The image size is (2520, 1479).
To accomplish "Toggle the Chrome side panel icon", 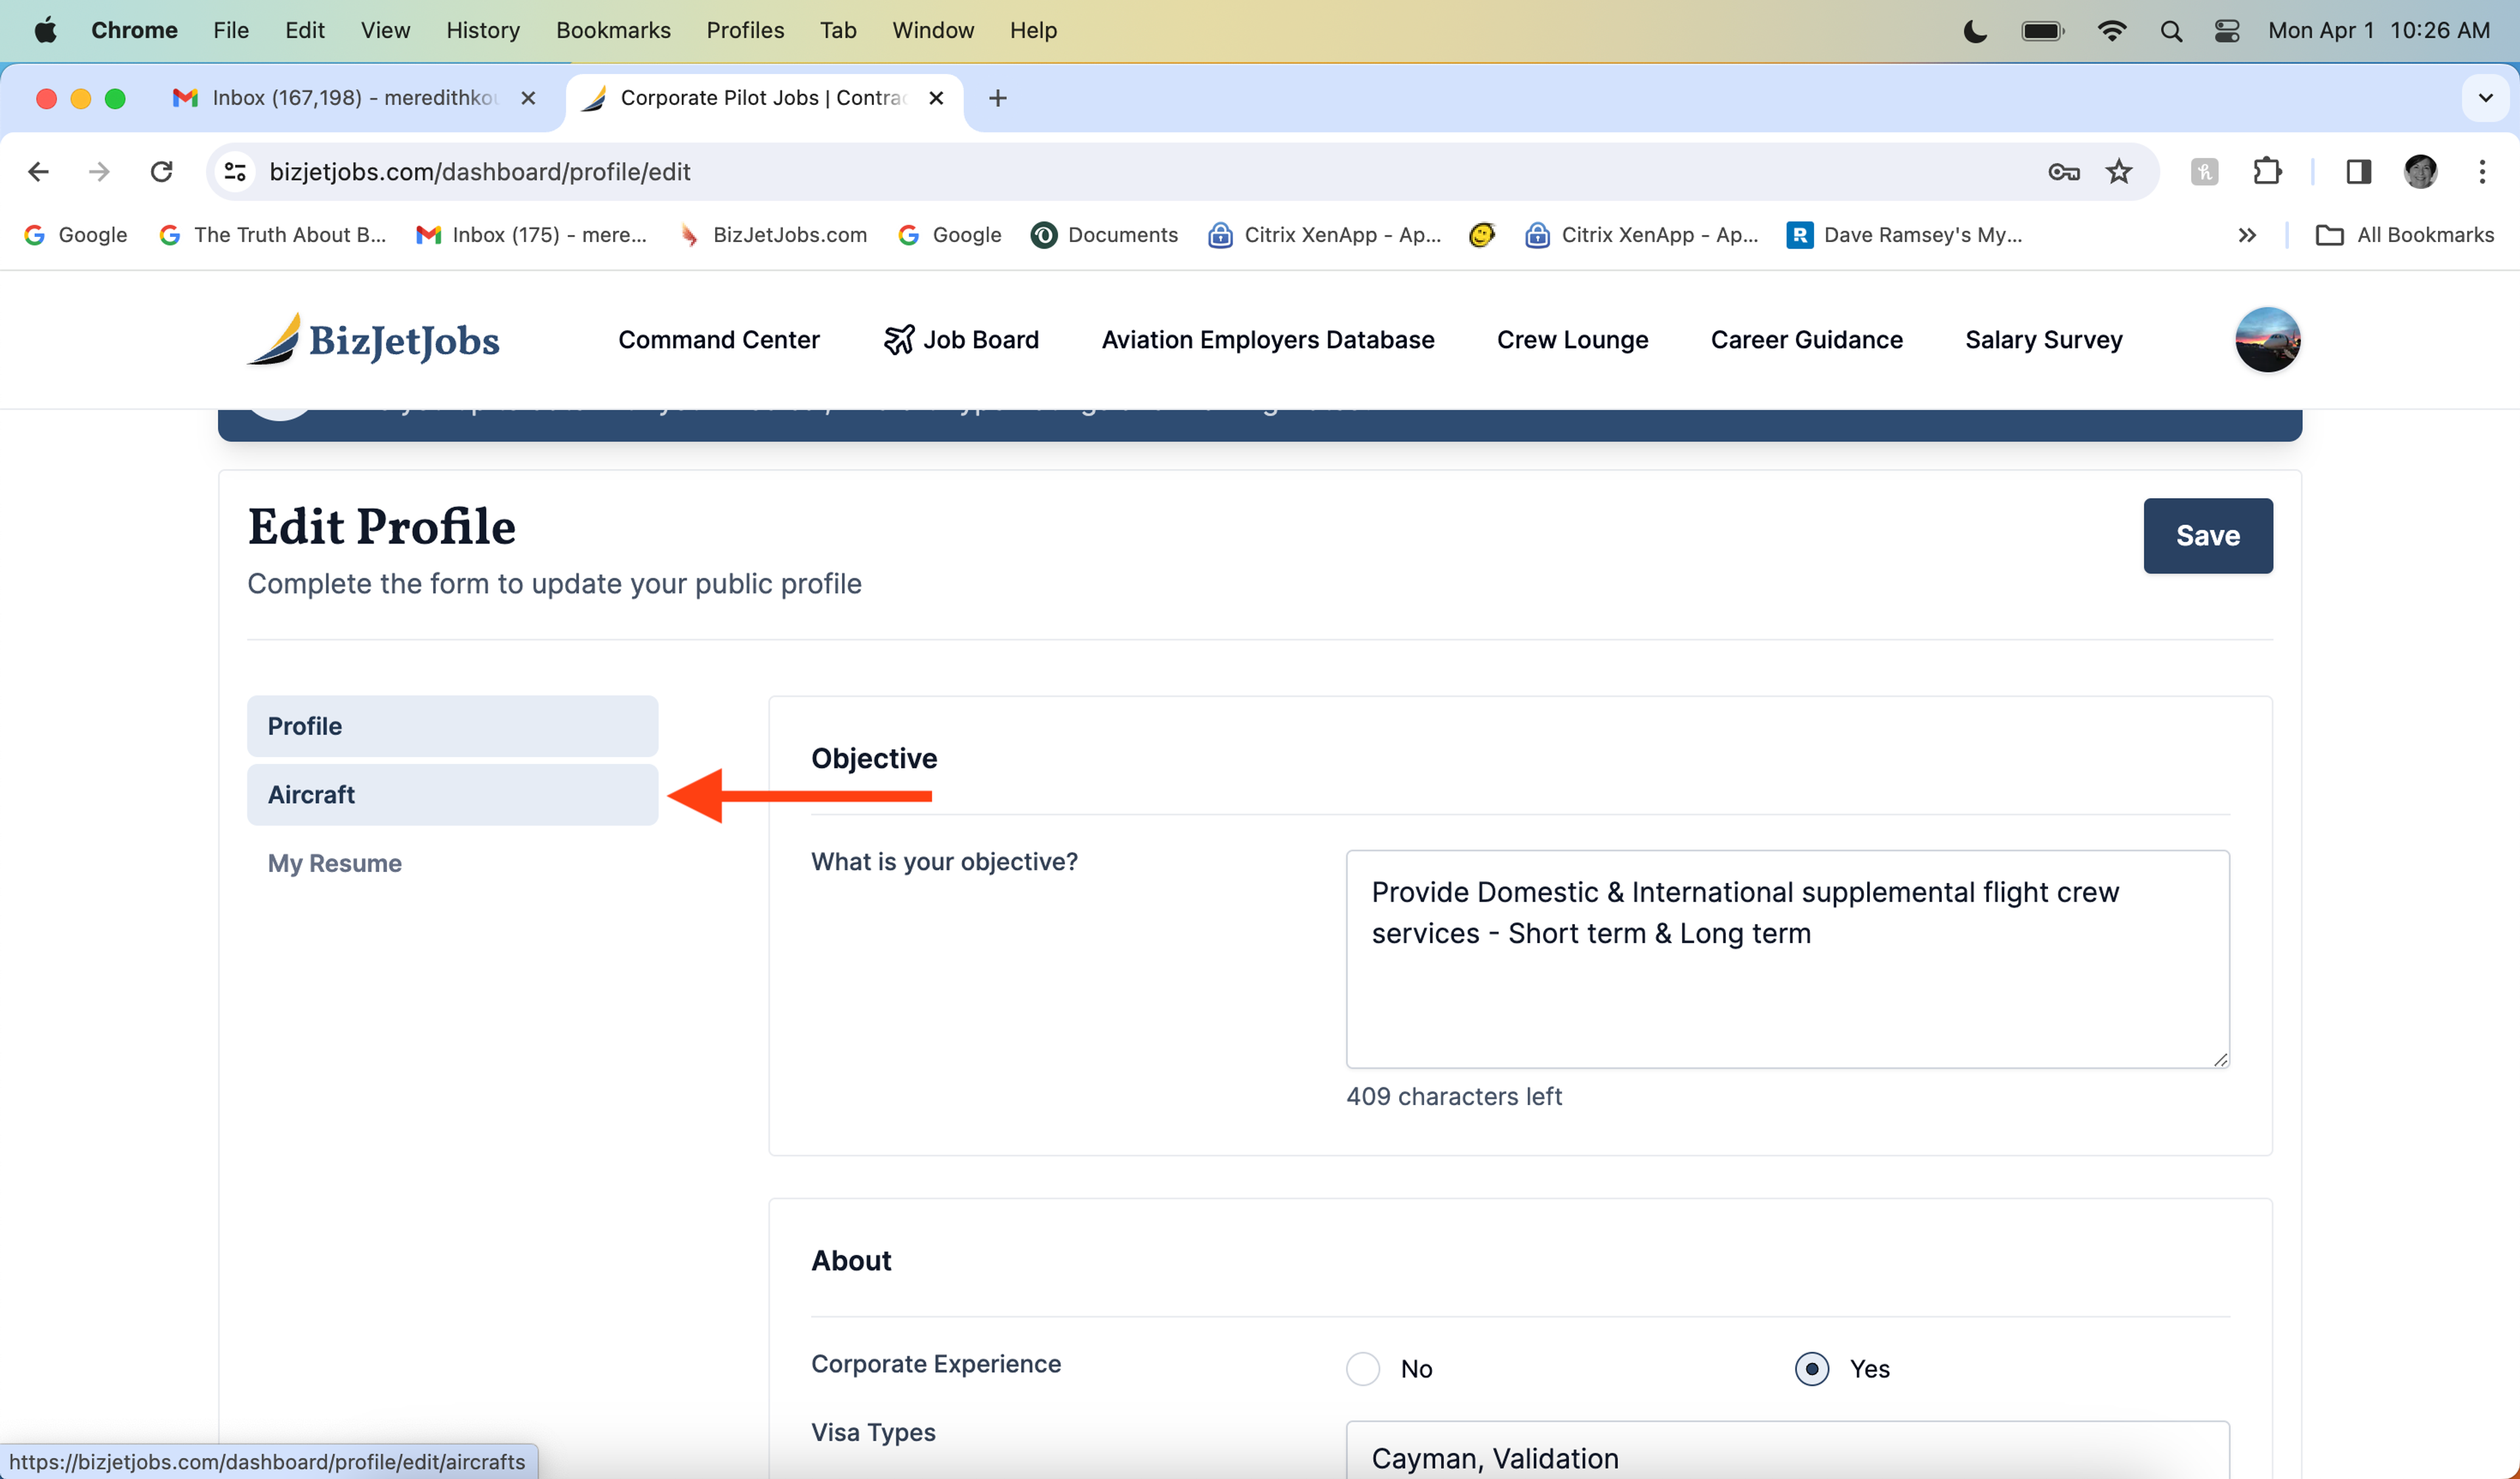I will point(2358,172).
